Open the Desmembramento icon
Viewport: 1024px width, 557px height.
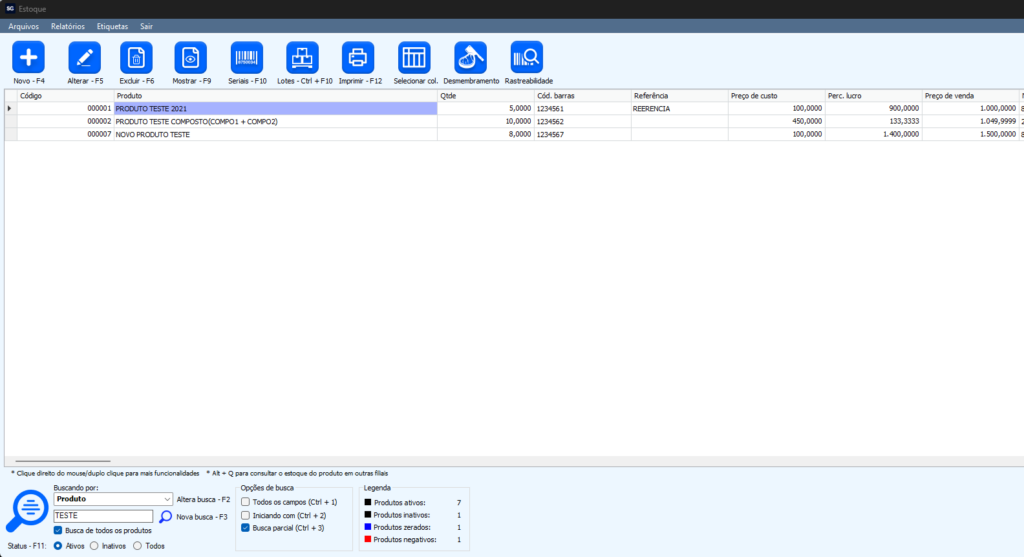pyautogui.click(x=470, y=57)
